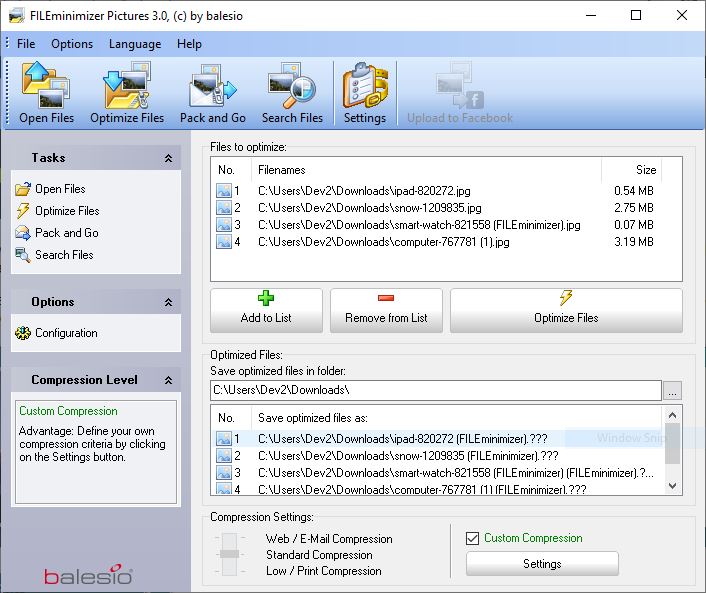
Task: Click the save folder path input field
Action: pyautogui.click(x=436, y=390)
